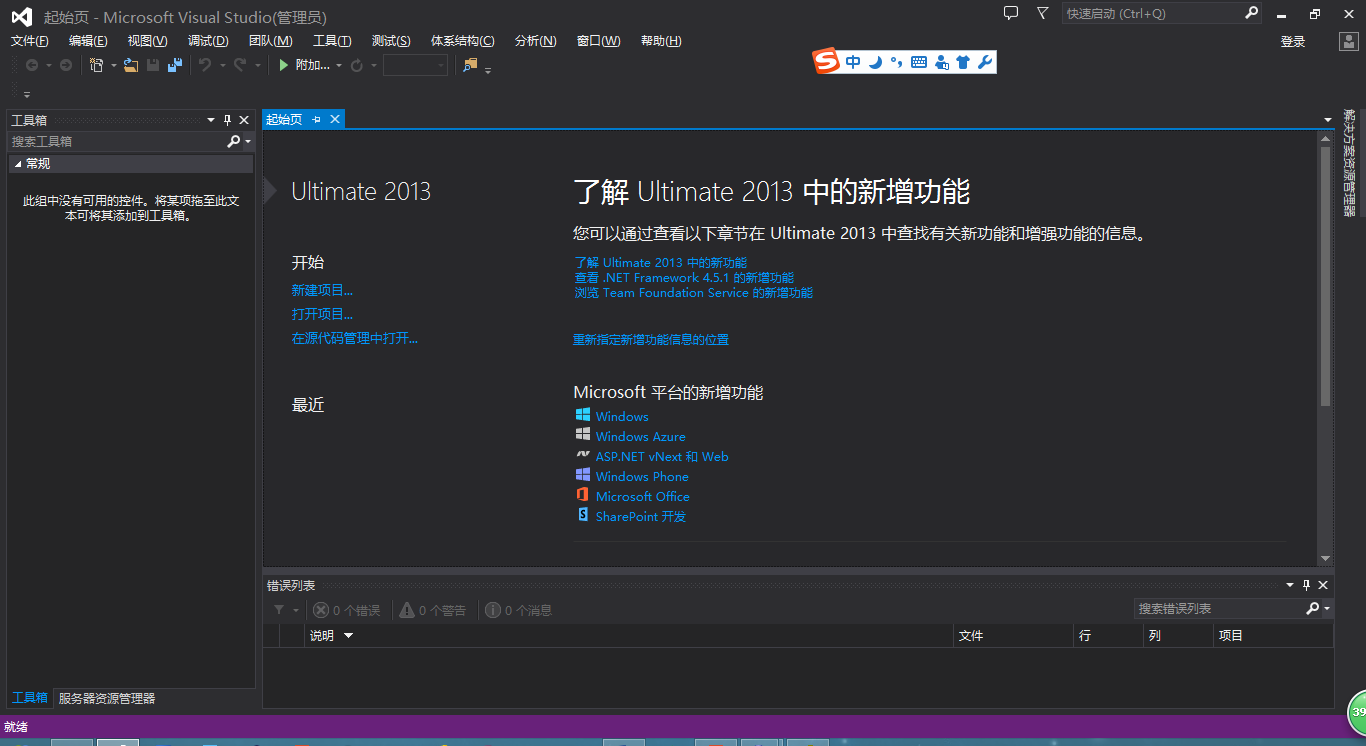Toggle the Sogou moon half-width icon
Screen dimensions: 1366x746
[875, 62]
